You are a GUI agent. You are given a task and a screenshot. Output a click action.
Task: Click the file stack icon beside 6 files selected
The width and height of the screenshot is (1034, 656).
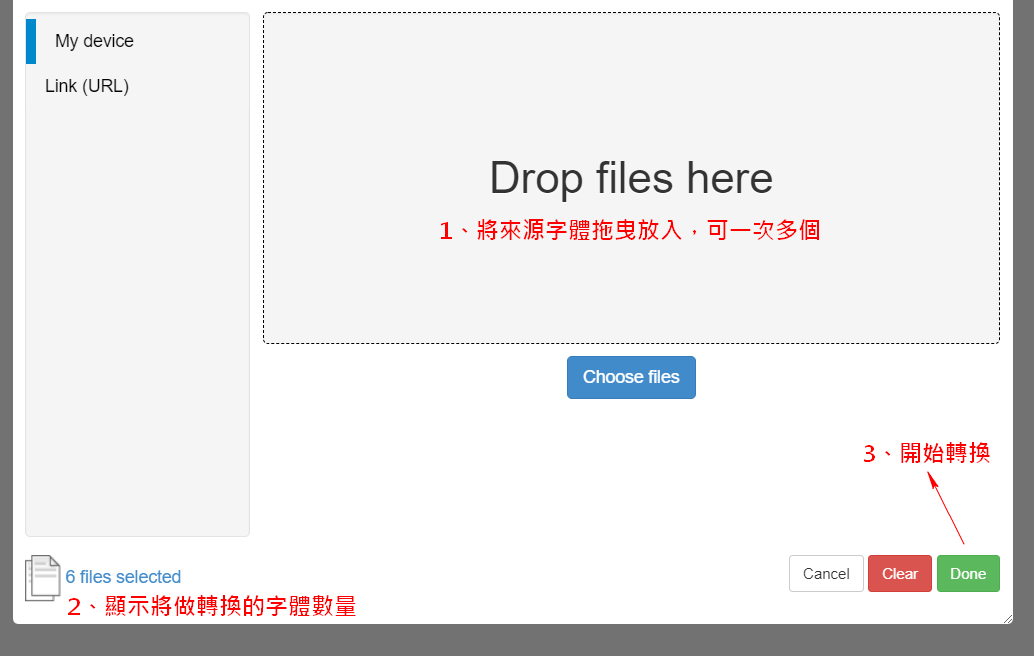click(41, 577)
